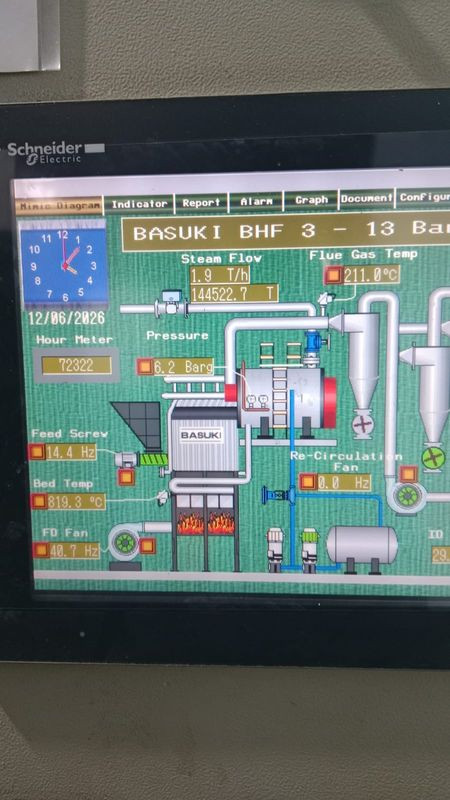This screenshot has height=800, width=450.
Task: Click the blue steam valve above boiler drum
Action: pyautogui.click(x=312, y=343)
